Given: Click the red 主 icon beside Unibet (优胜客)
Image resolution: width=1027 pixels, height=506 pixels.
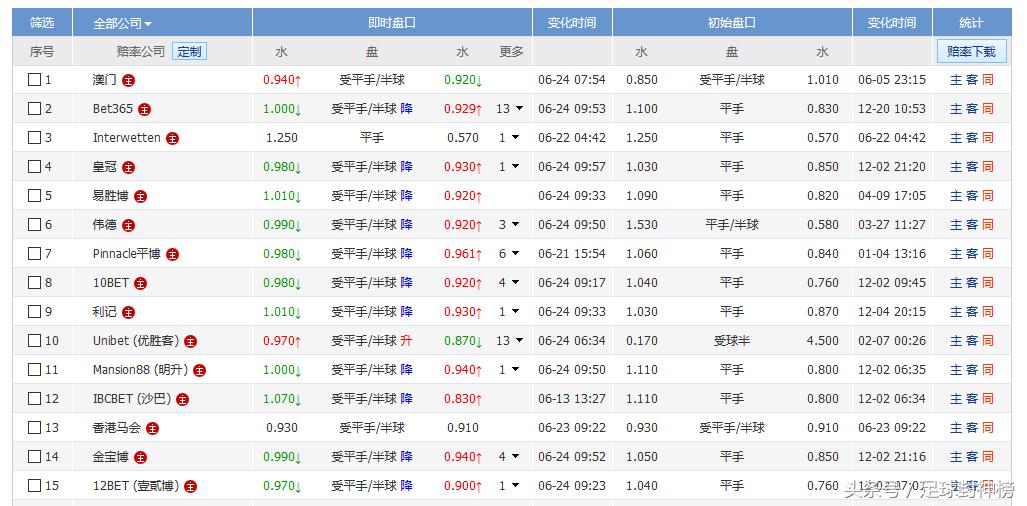Looking at the screenshot, I should 191,341.
